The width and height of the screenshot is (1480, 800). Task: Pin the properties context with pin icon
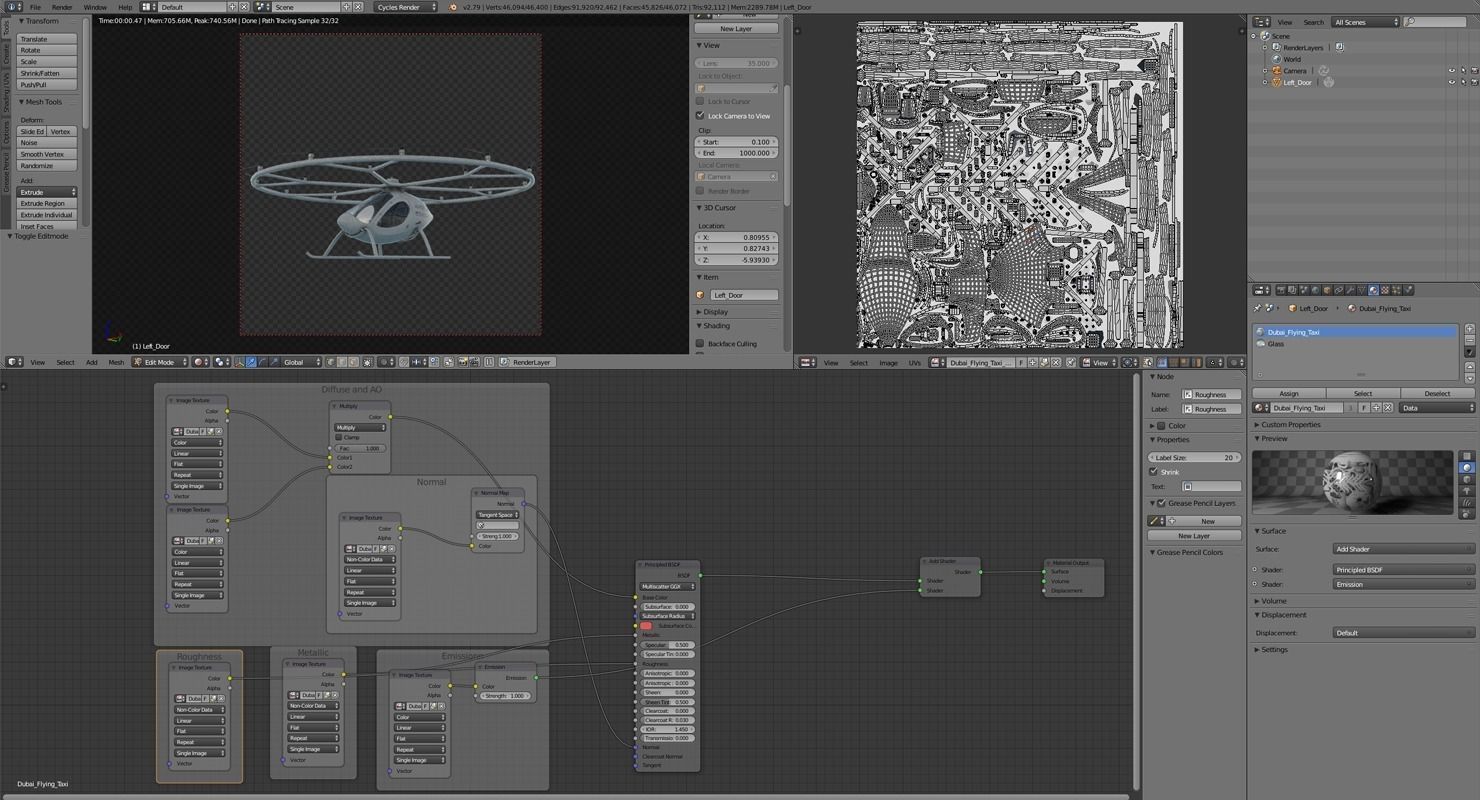coord(1257,308)
